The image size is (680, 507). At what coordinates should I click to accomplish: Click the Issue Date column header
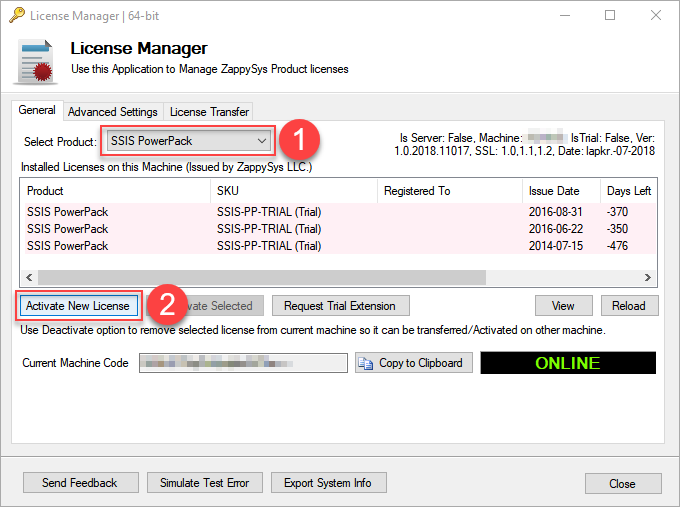pyautogui.click(x=561, y=191)
